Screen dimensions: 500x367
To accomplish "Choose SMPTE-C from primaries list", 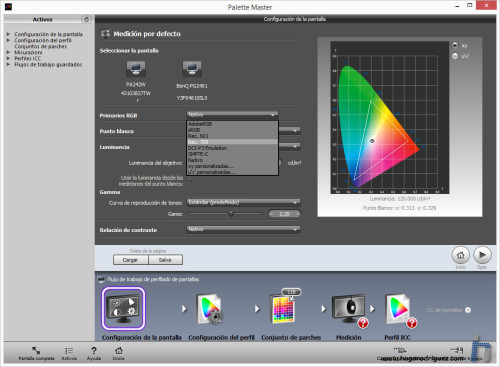I will tap(232, 154).
